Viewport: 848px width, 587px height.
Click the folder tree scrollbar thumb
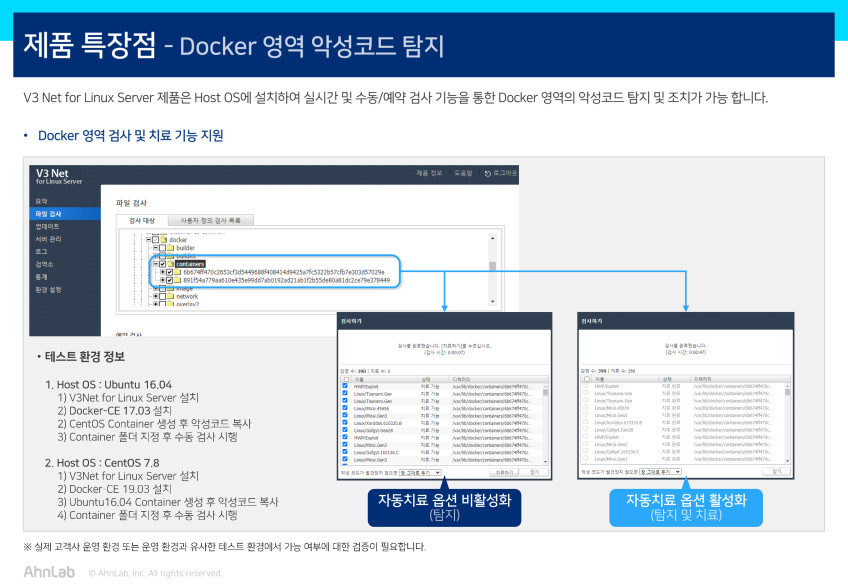(492, 266)
